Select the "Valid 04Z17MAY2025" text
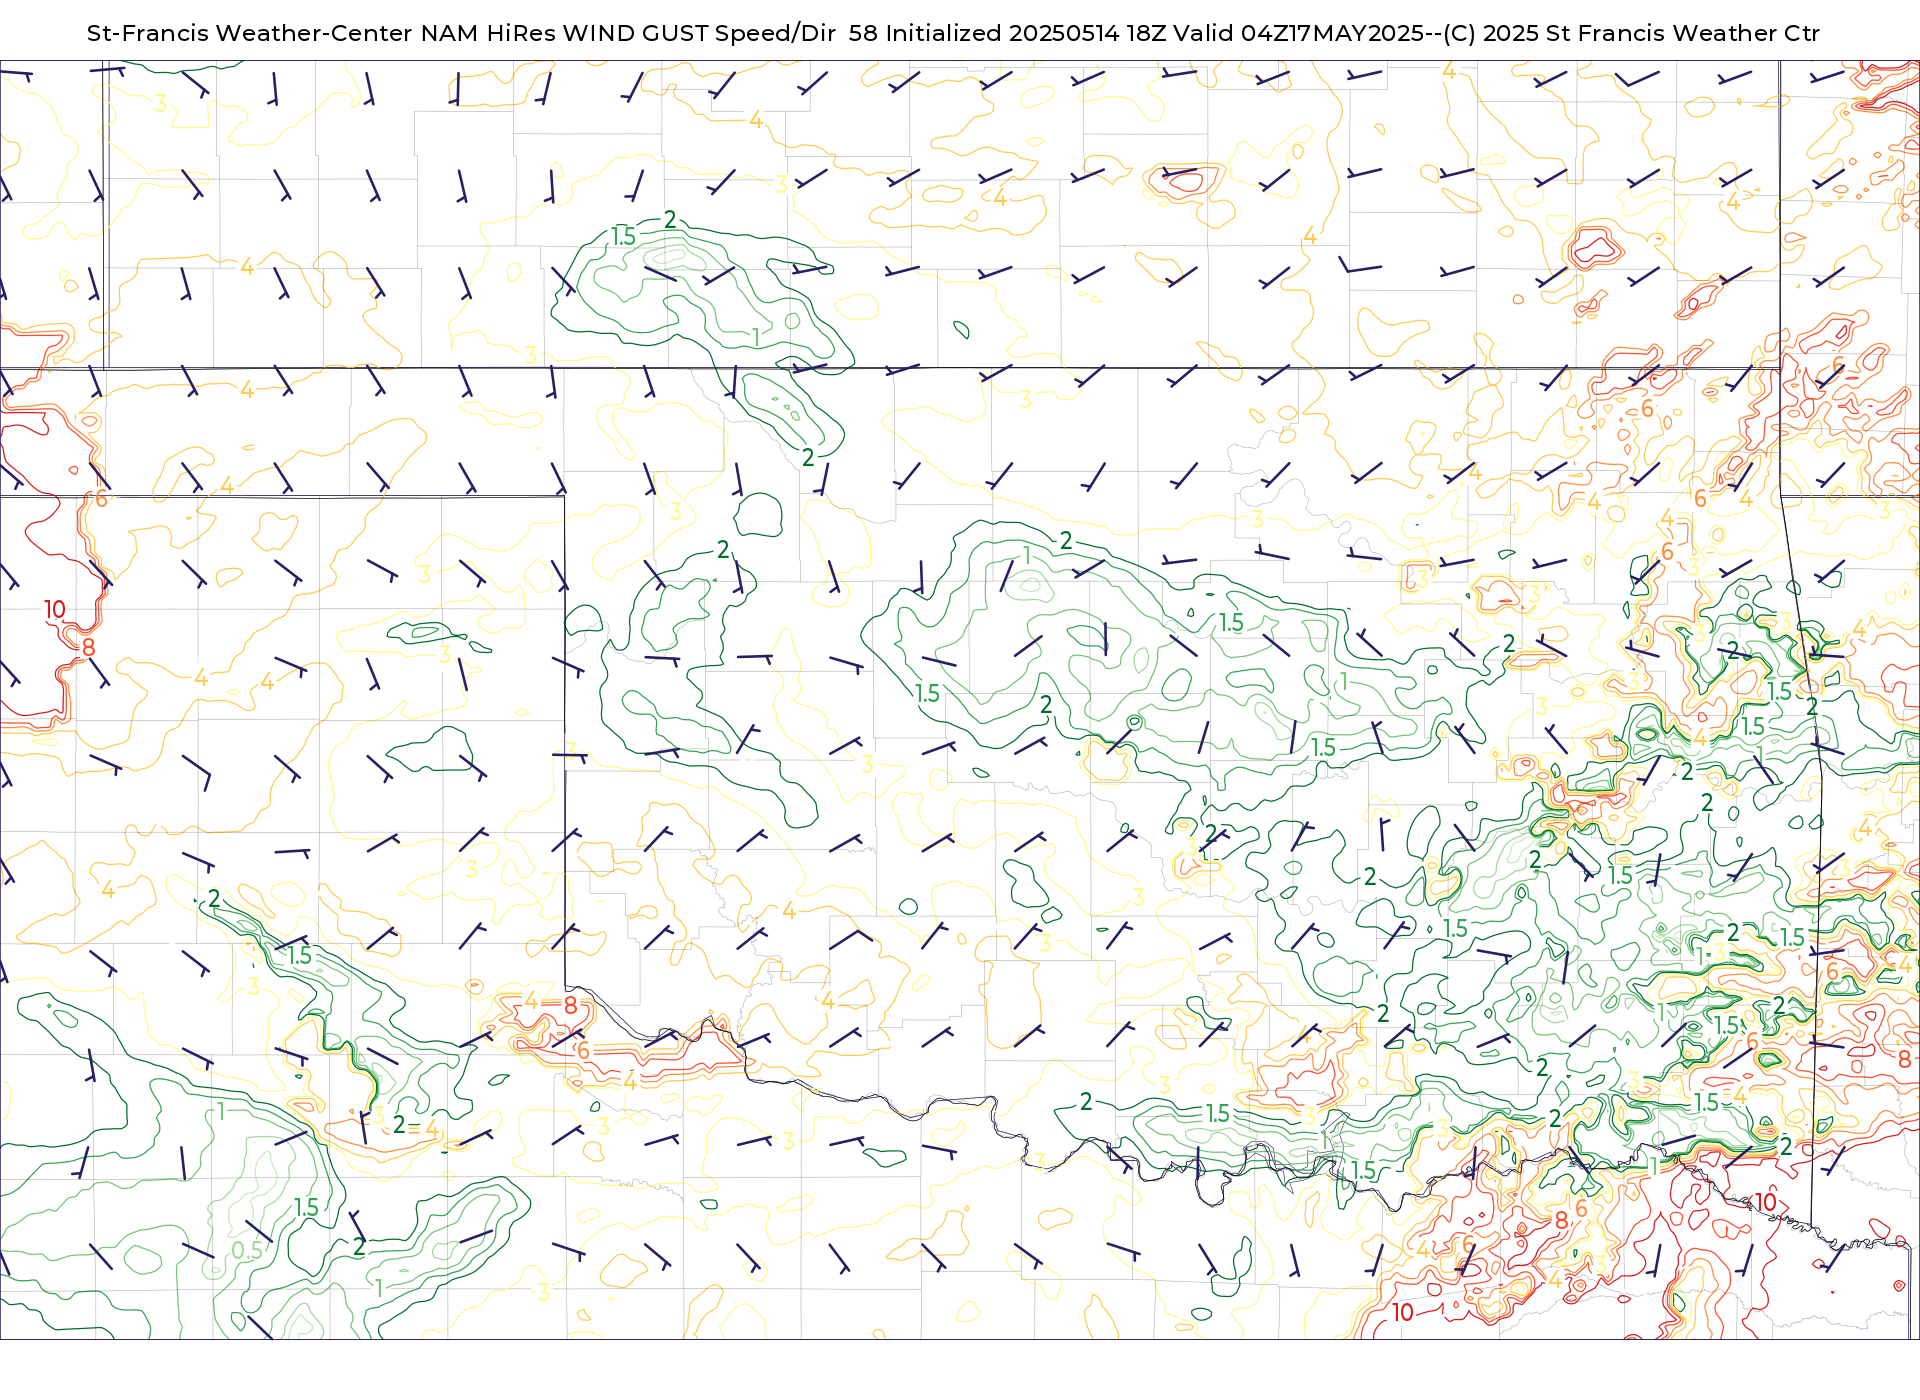 [x=1299, y=33]
